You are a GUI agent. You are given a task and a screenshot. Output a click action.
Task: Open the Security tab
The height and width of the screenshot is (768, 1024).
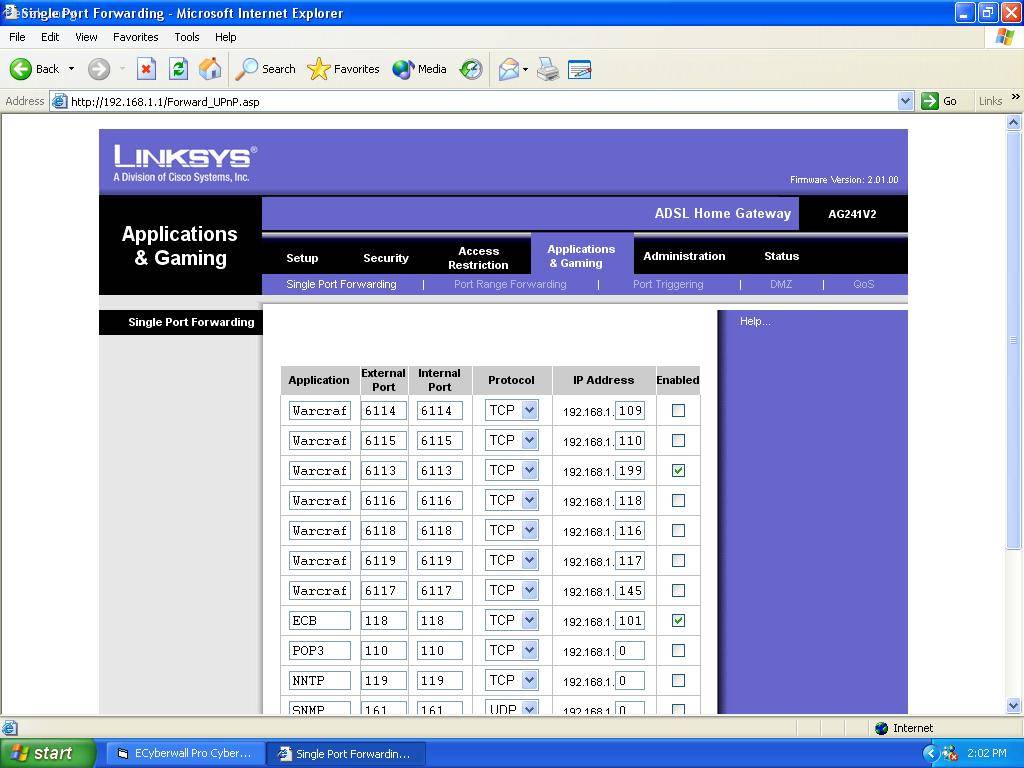coord(386,258)
